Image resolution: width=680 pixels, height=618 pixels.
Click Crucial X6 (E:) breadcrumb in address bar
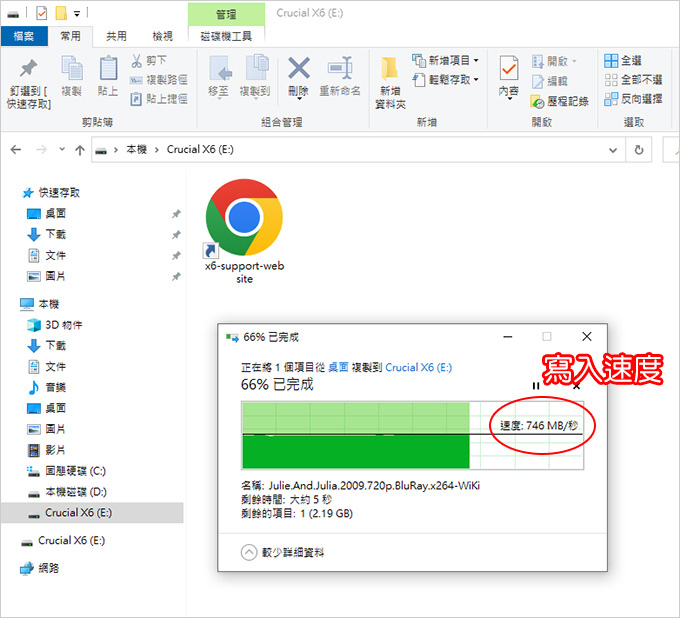(200, 150)
